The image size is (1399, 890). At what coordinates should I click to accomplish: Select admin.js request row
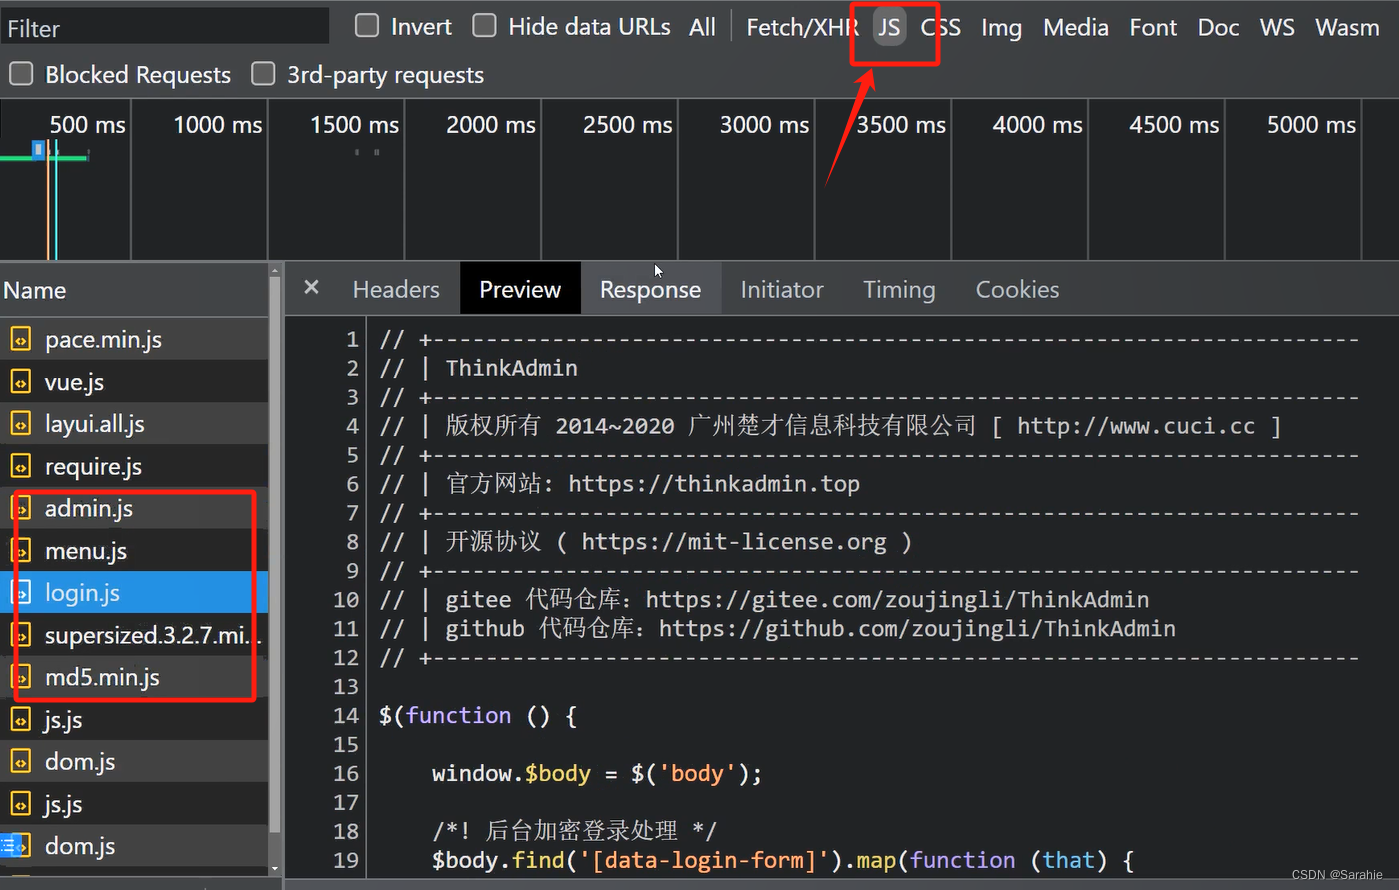coord(134,508)
